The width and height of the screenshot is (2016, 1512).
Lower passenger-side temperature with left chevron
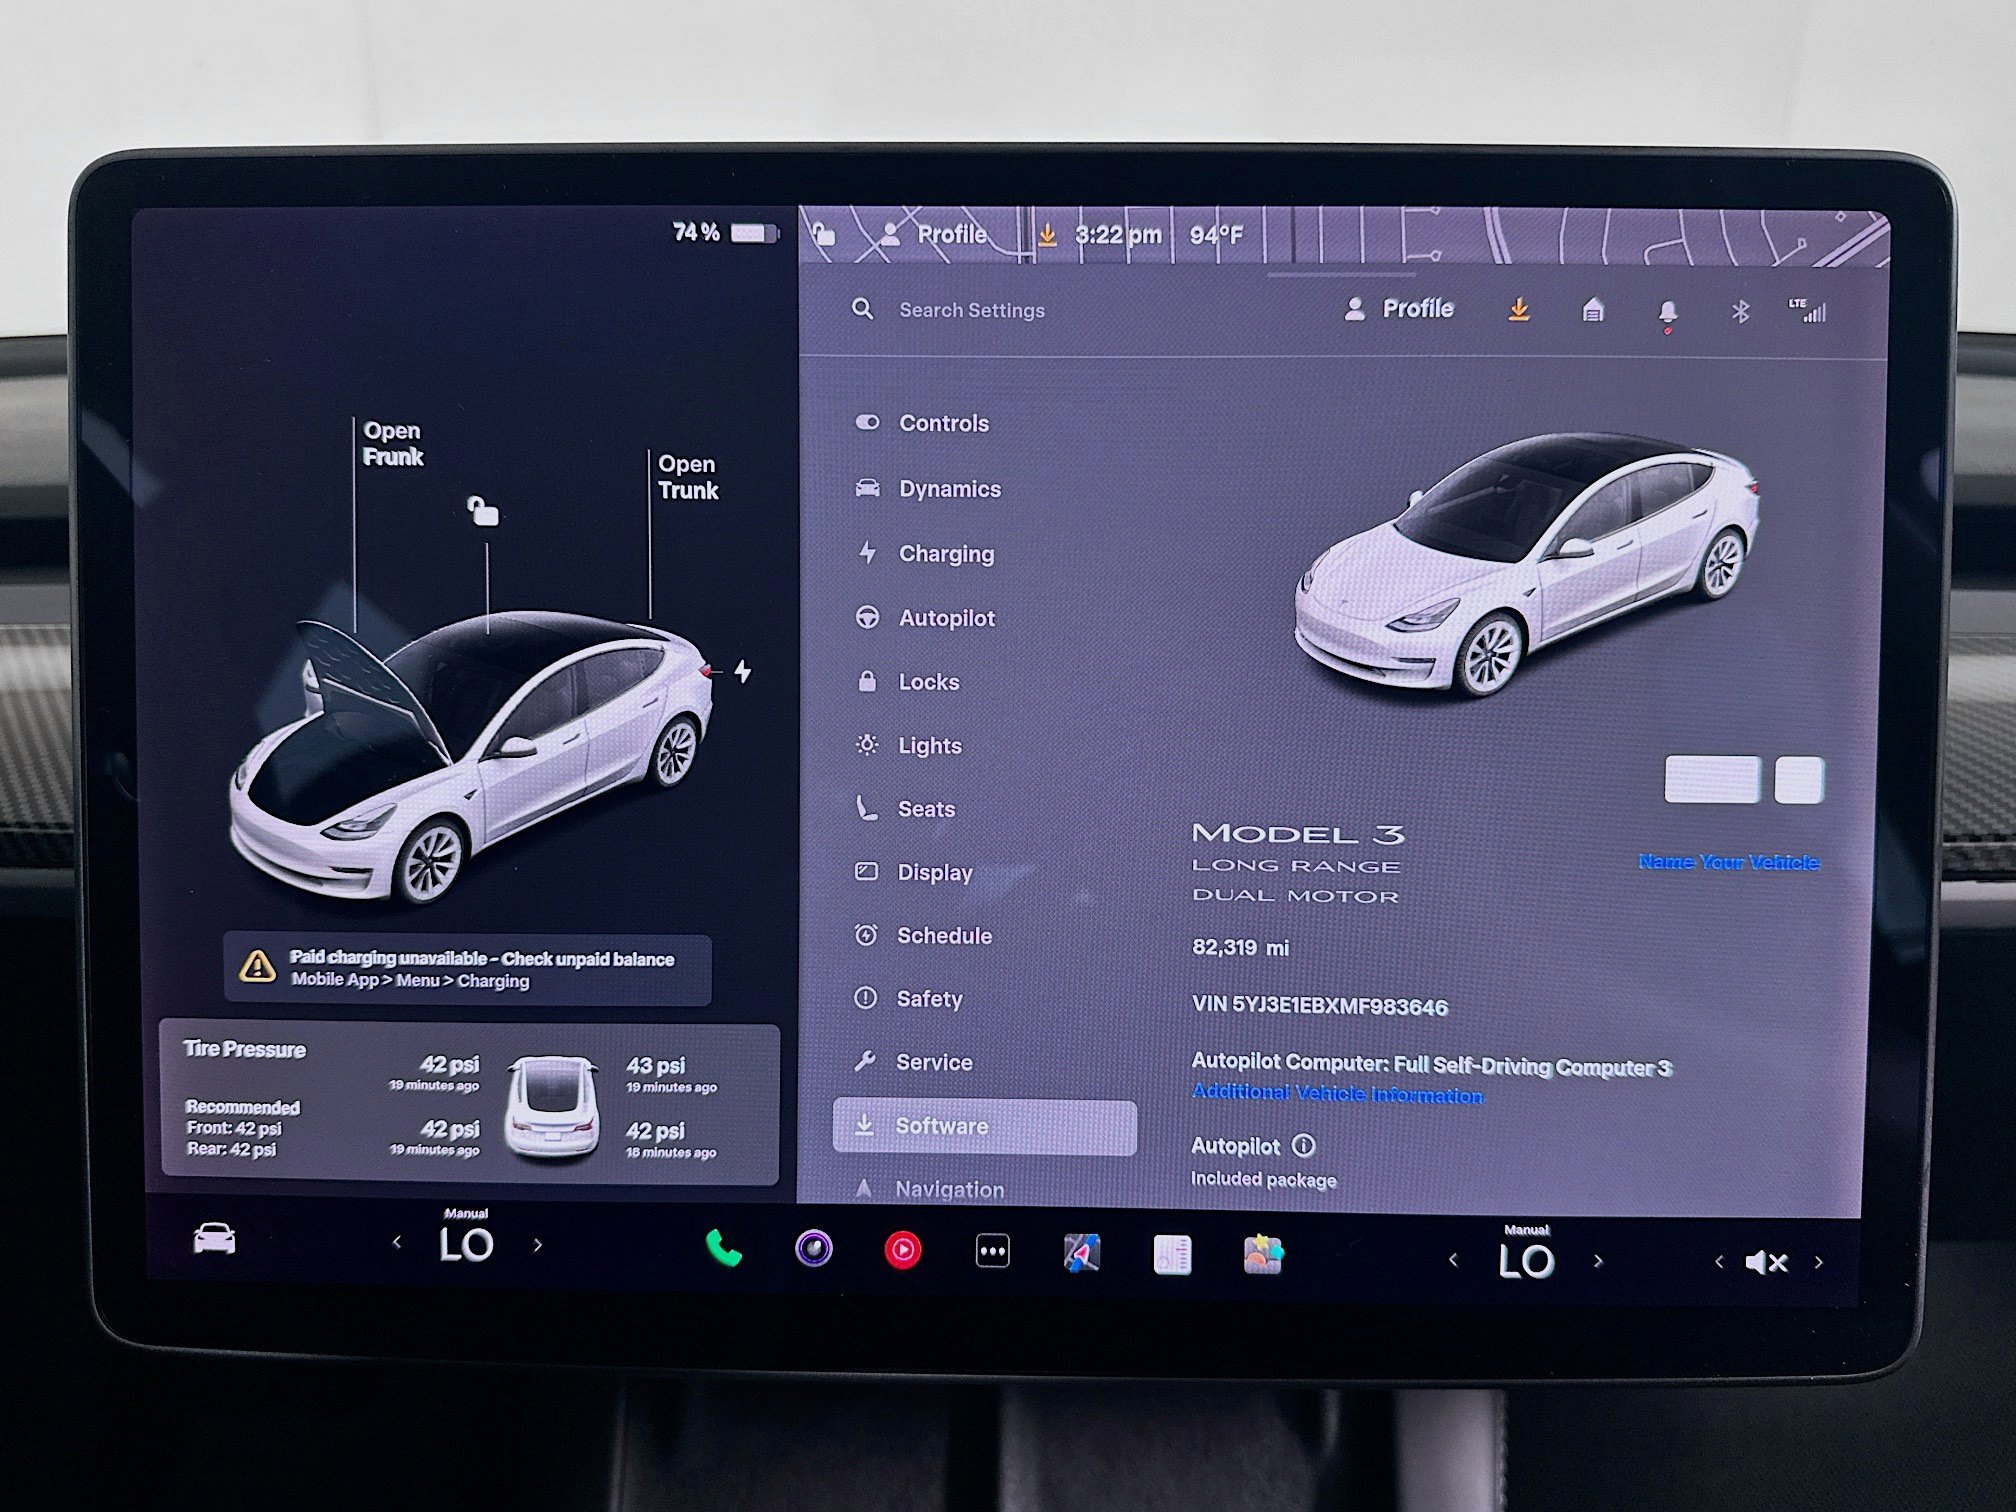[x=1453, y=1260]
